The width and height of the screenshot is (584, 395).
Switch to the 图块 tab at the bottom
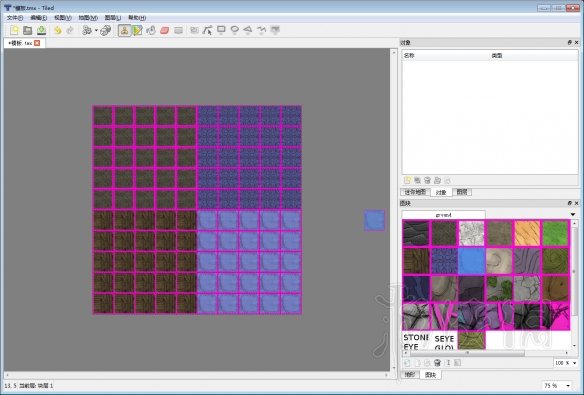431,375
